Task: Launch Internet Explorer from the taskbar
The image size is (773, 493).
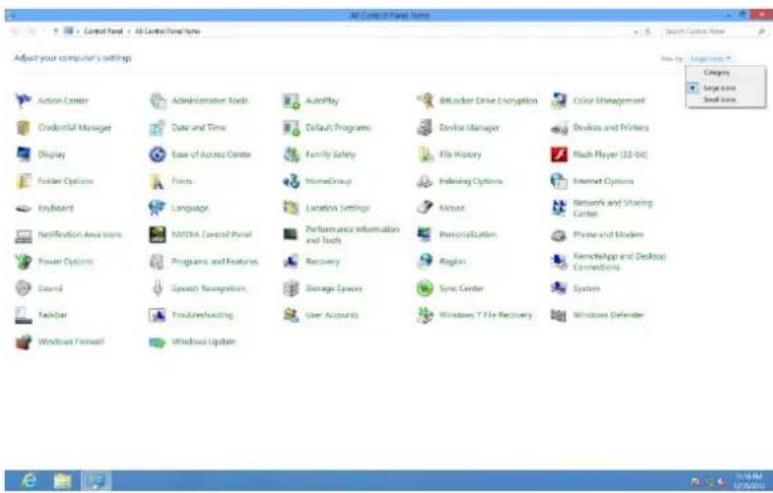Action: point(29,481)
